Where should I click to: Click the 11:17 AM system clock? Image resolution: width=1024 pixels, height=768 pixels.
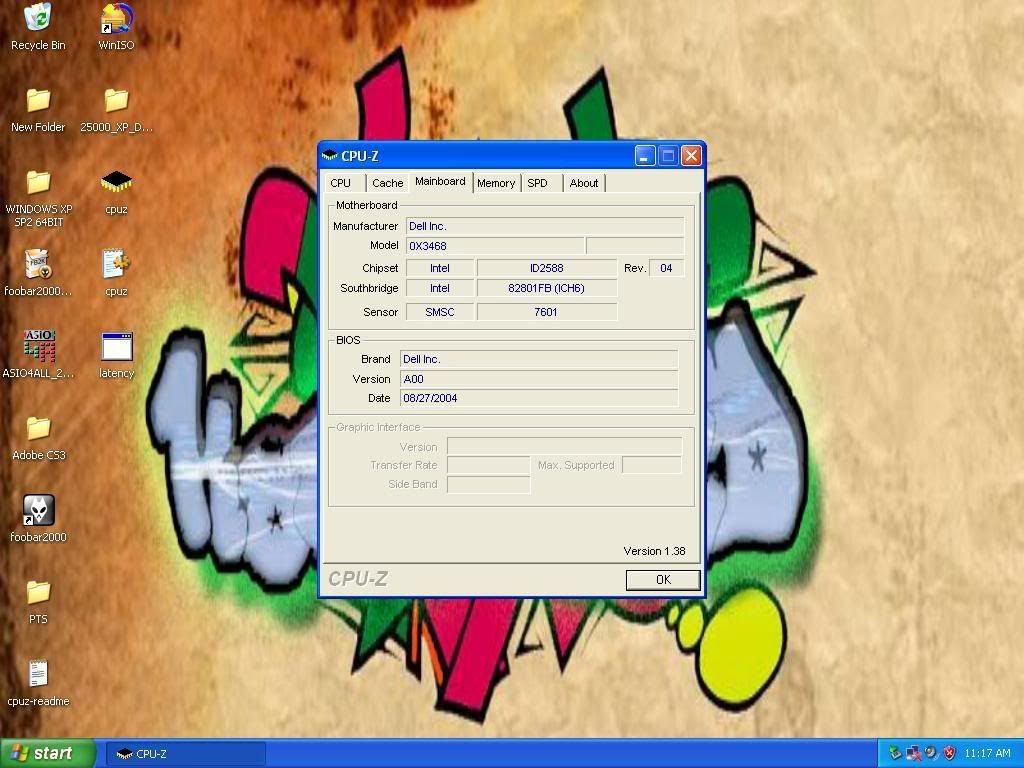coord(987,753)
